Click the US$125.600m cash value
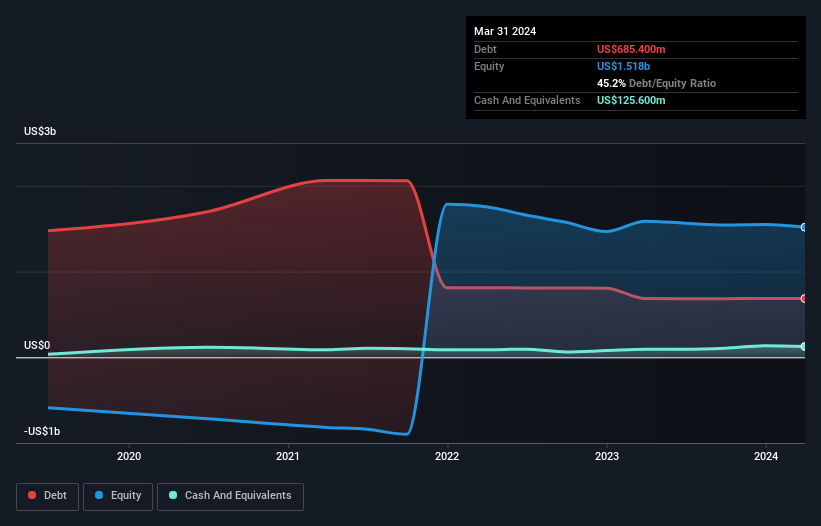Viewport: 821px width, 526px height. click(631, 100)
